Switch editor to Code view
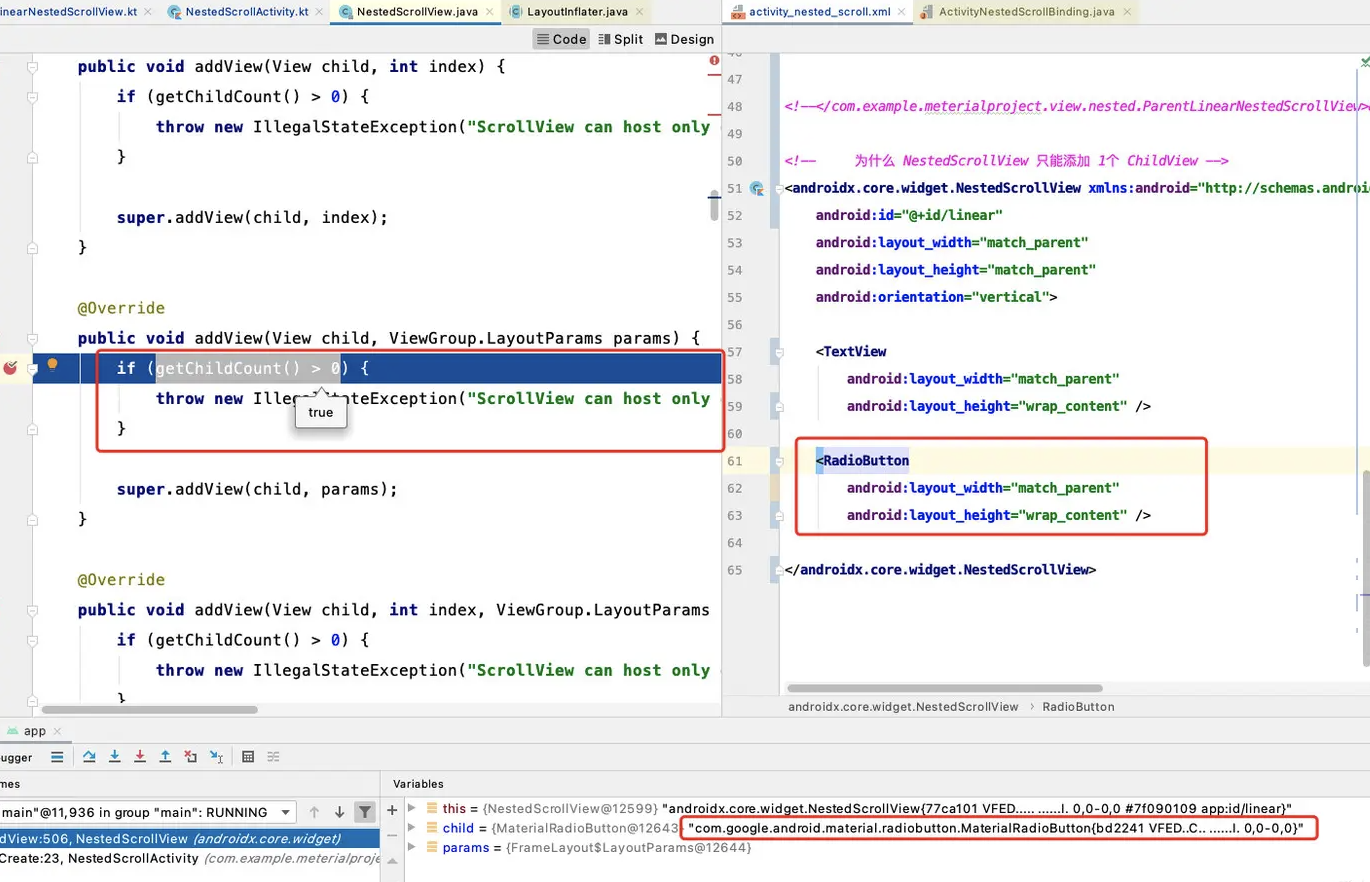 pos(562,39)
